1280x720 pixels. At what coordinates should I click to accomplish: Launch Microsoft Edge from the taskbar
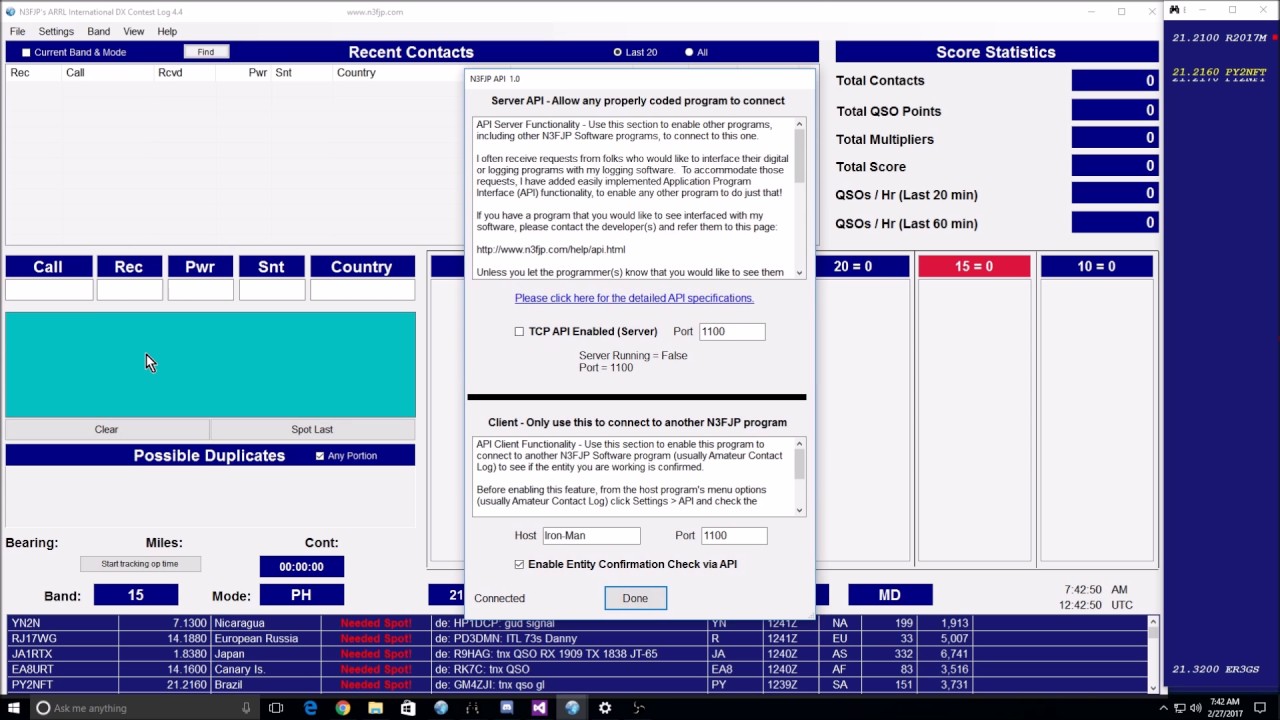tap(310, 708)
